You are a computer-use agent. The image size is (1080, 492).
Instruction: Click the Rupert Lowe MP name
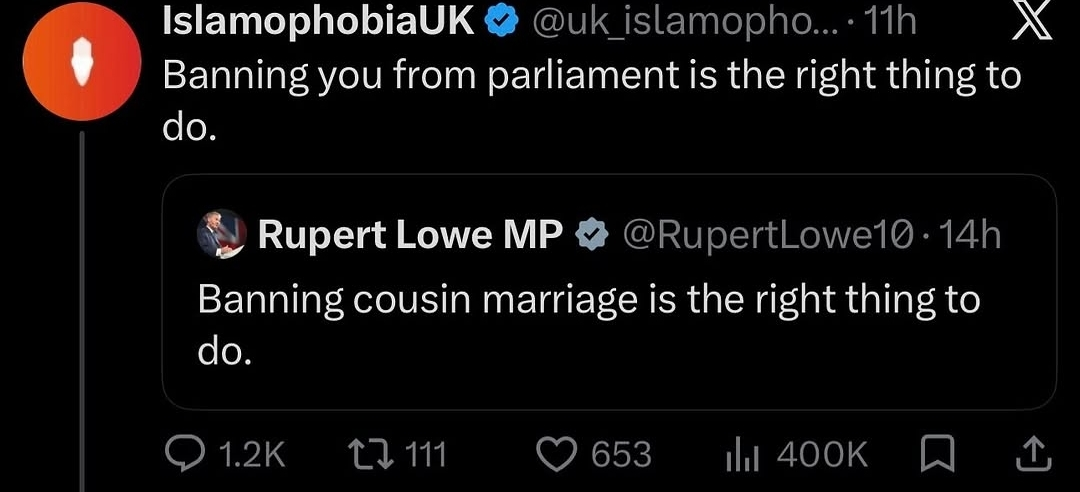[411, 236]
